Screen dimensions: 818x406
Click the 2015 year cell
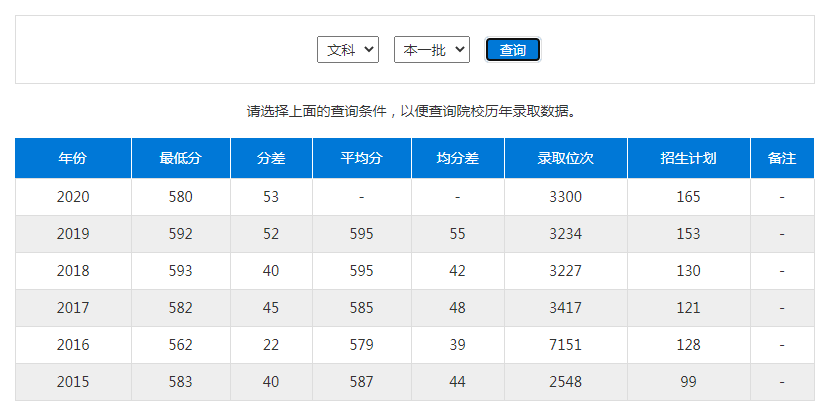click(x=73, y=382)
